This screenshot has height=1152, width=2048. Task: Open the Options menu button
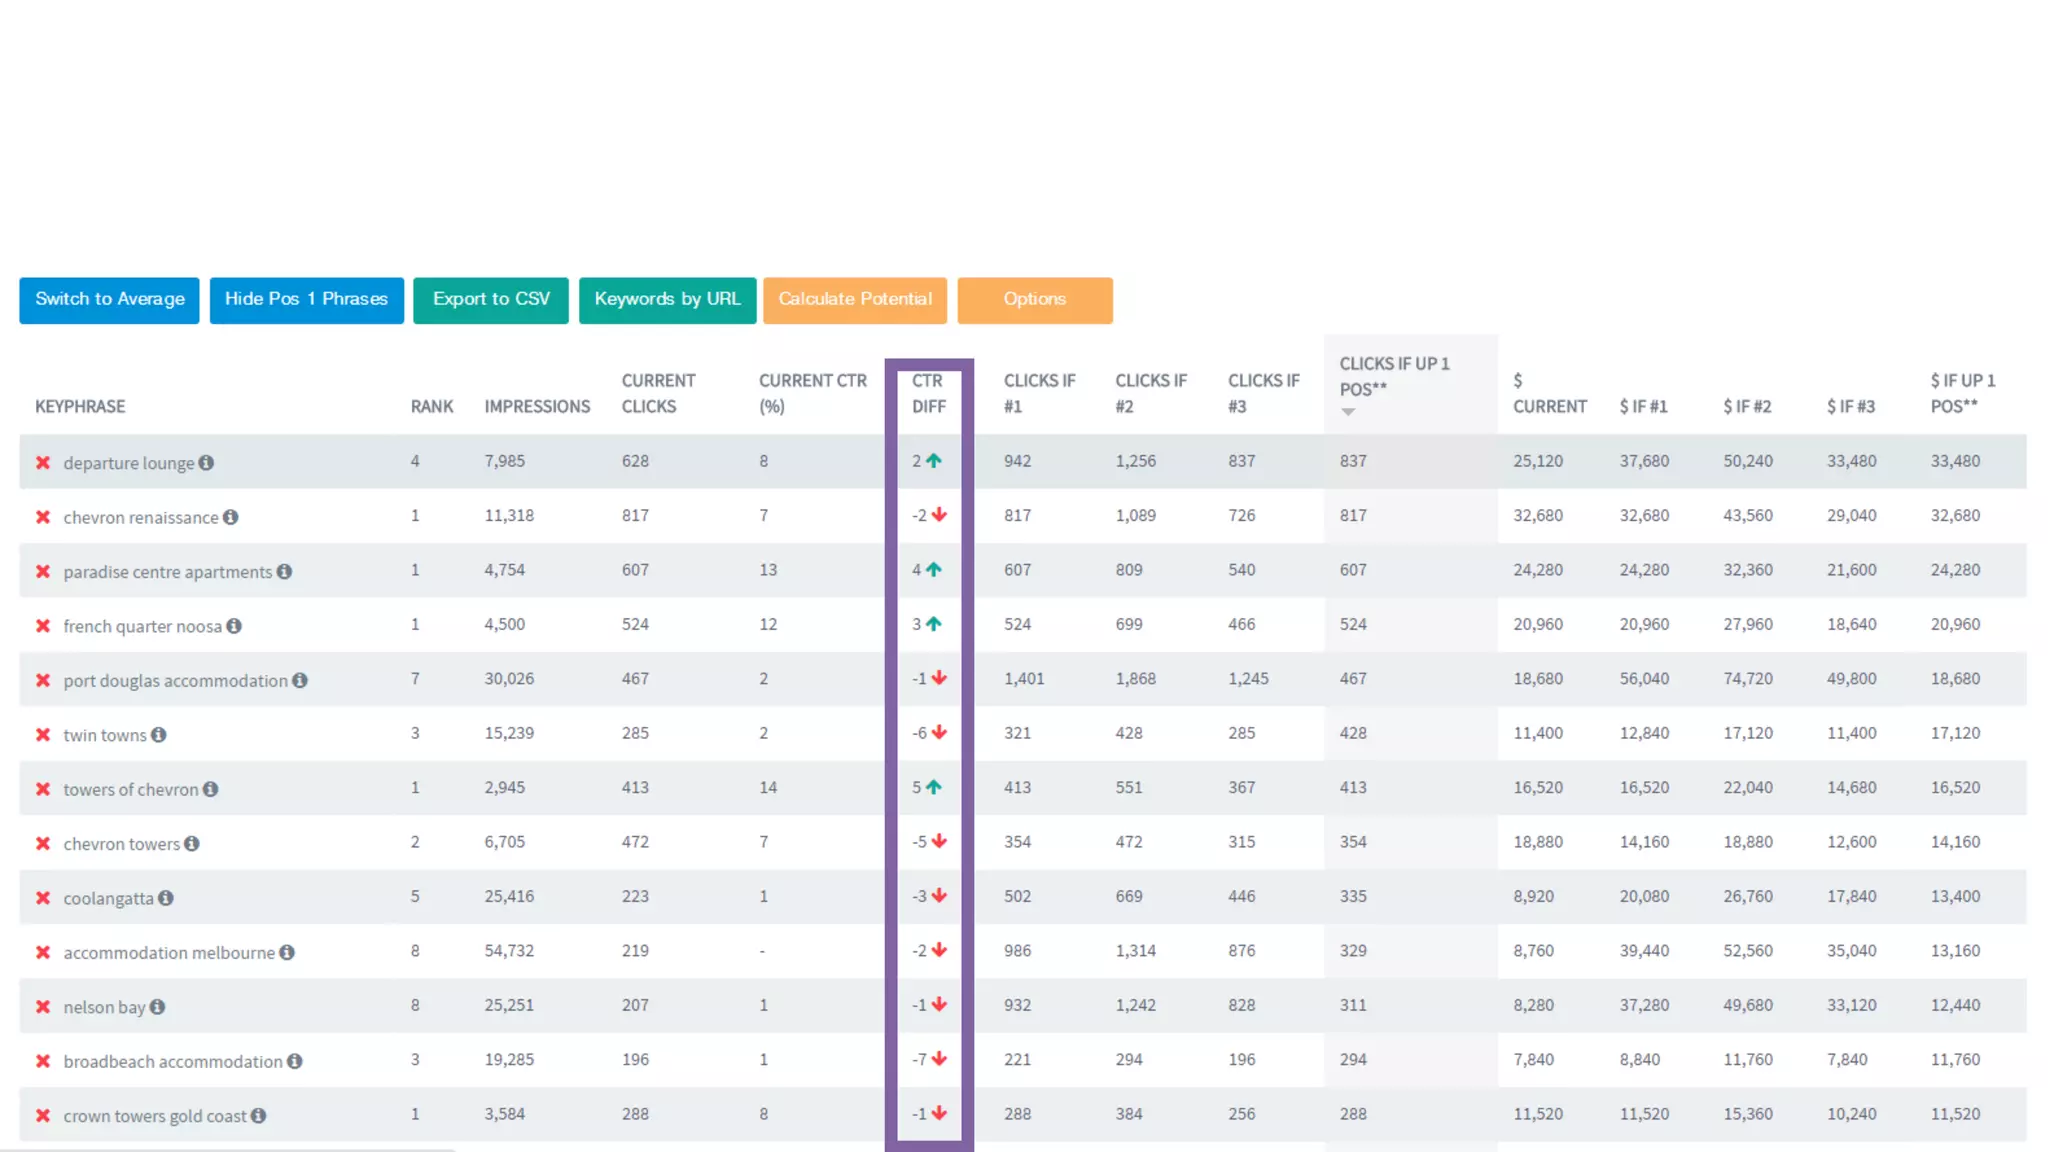tap(1034, 300)
